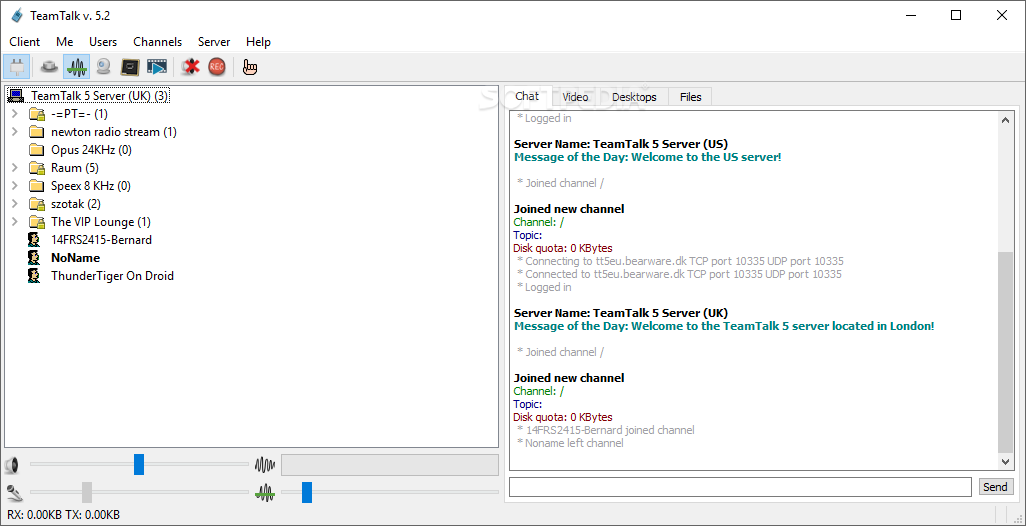Switch to the Desktops tab
The height and width of the screenshot is (526, 1026).
pos(634,97)
